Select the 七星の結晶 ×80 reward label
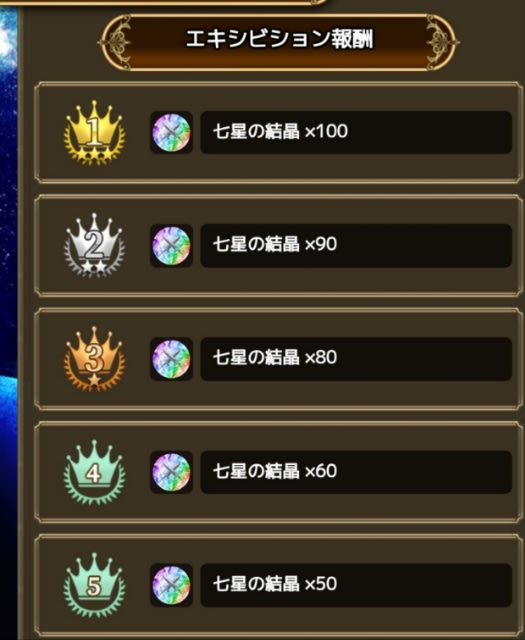 tap(356, 358)
